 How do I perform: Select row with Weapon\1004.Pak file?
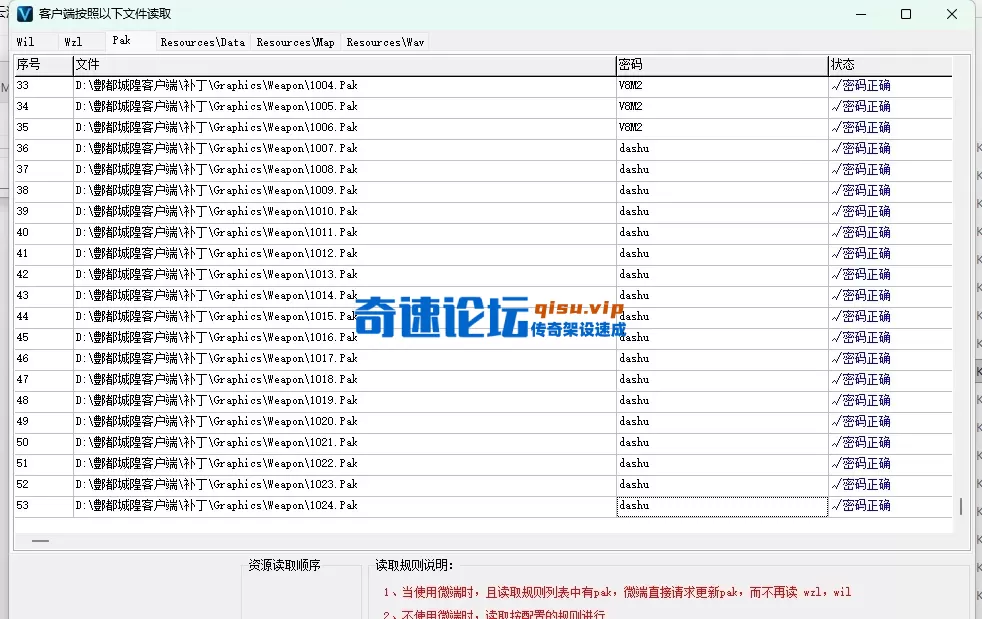[x=483, y=86]
